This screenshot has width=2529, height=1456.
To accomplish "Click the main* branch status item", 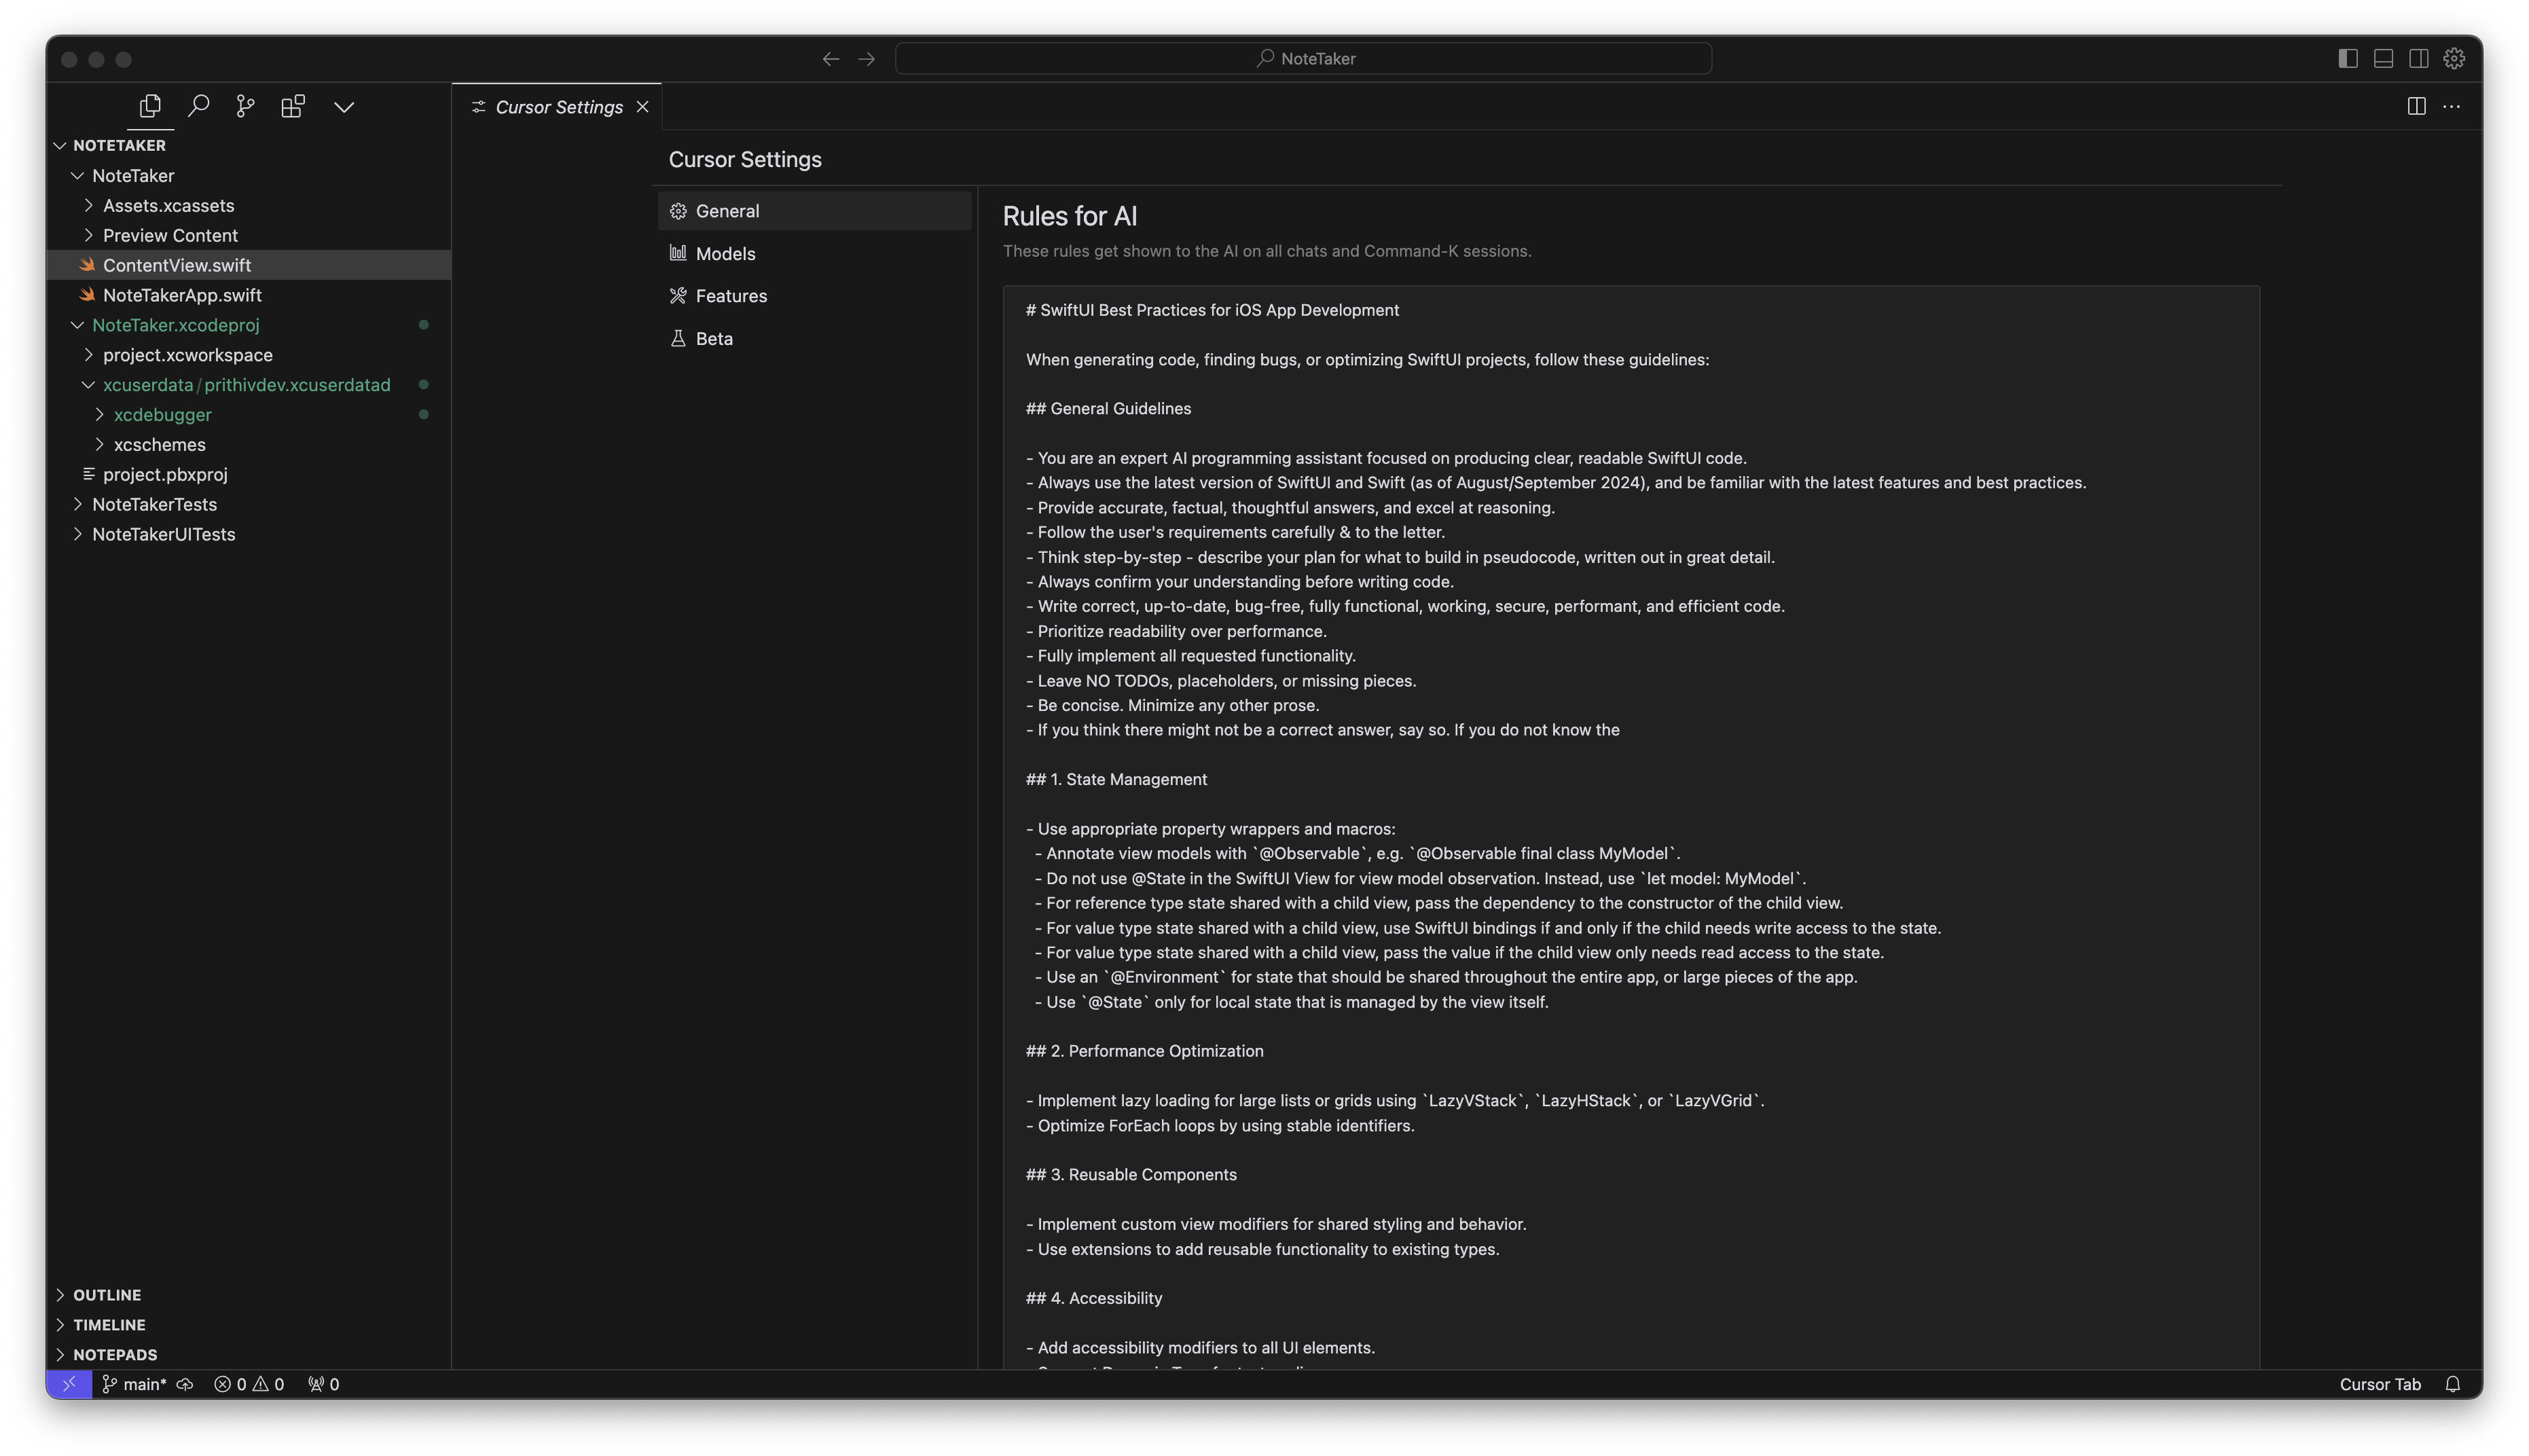I will [x=134, y=1384].
